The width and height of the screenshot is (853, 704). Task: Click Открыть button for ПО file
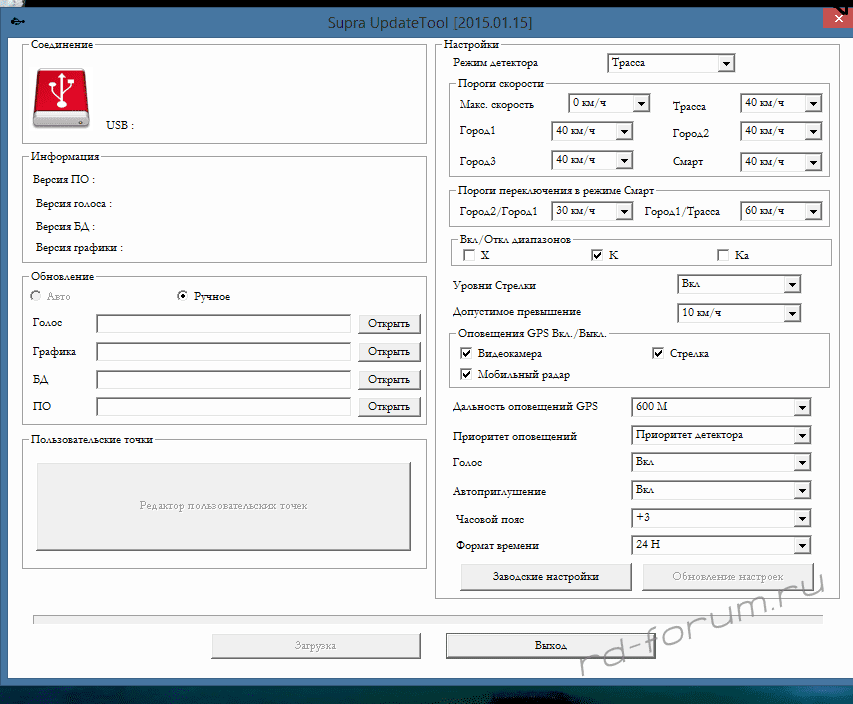coord(389,406)
